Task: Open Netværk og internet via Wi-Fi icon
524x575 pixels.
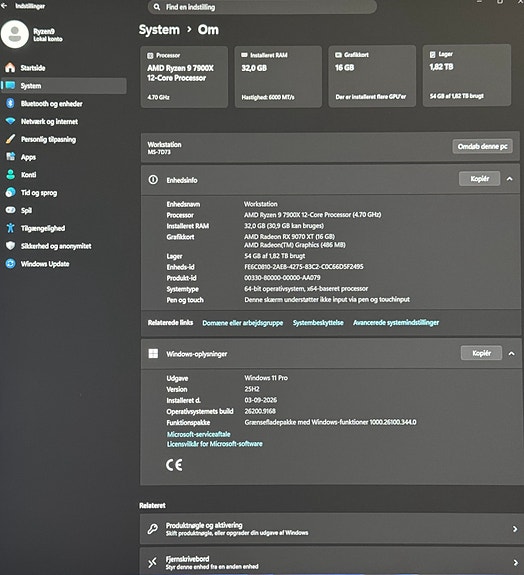Action: (x=10, y=121)
